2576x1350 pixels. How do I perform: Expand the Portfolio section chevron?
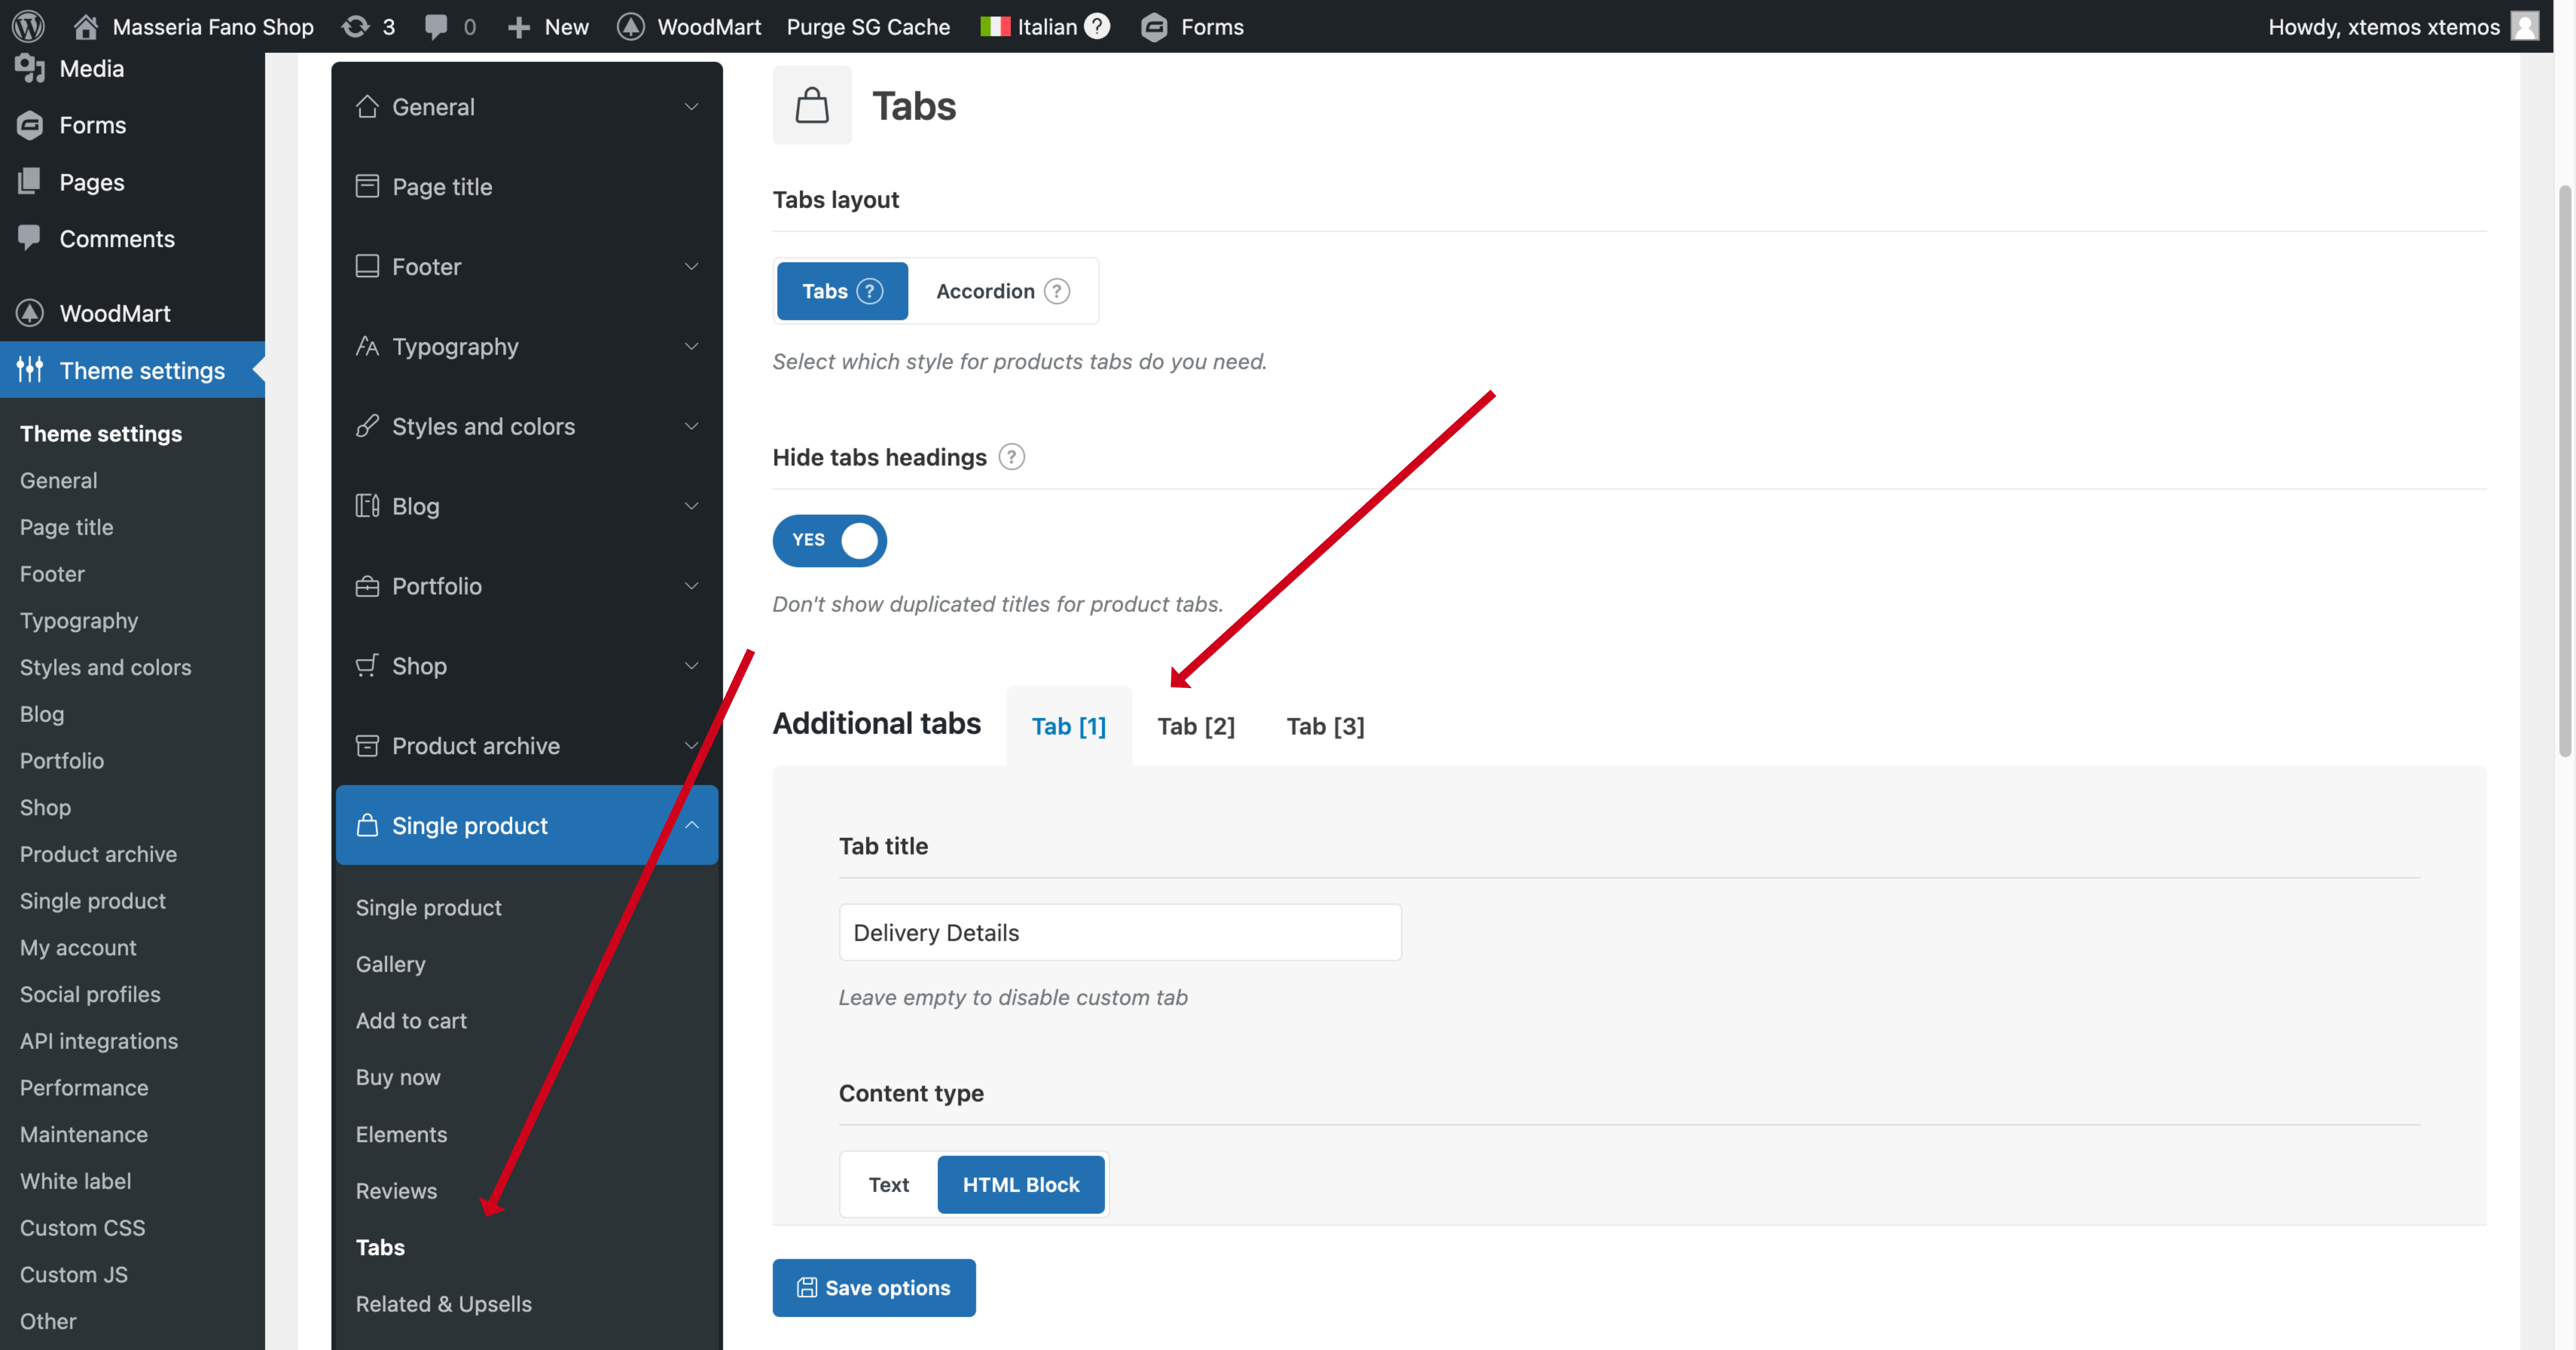coord(691,586)
